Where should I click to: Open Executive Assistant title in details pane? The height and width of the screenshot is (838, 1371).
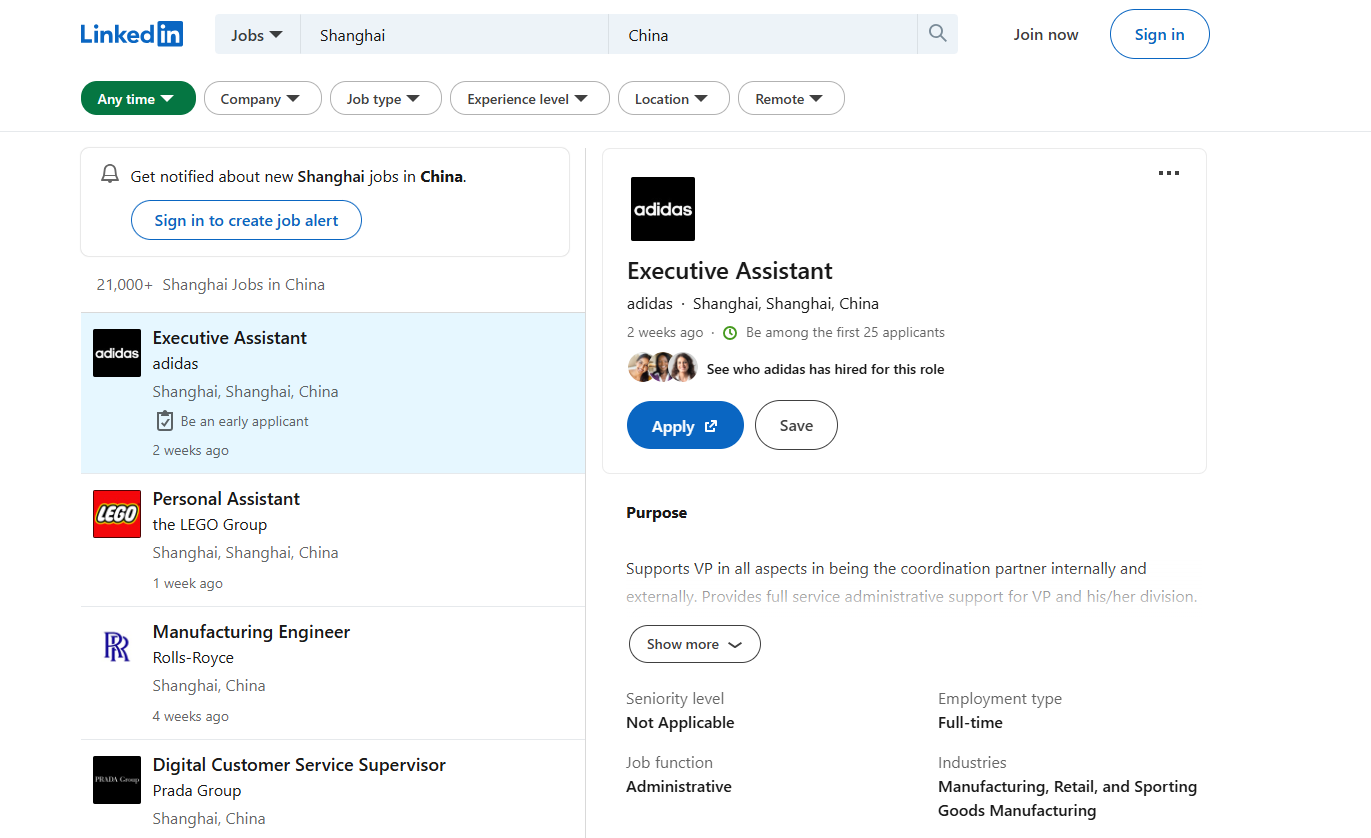[x=729, y=271]
